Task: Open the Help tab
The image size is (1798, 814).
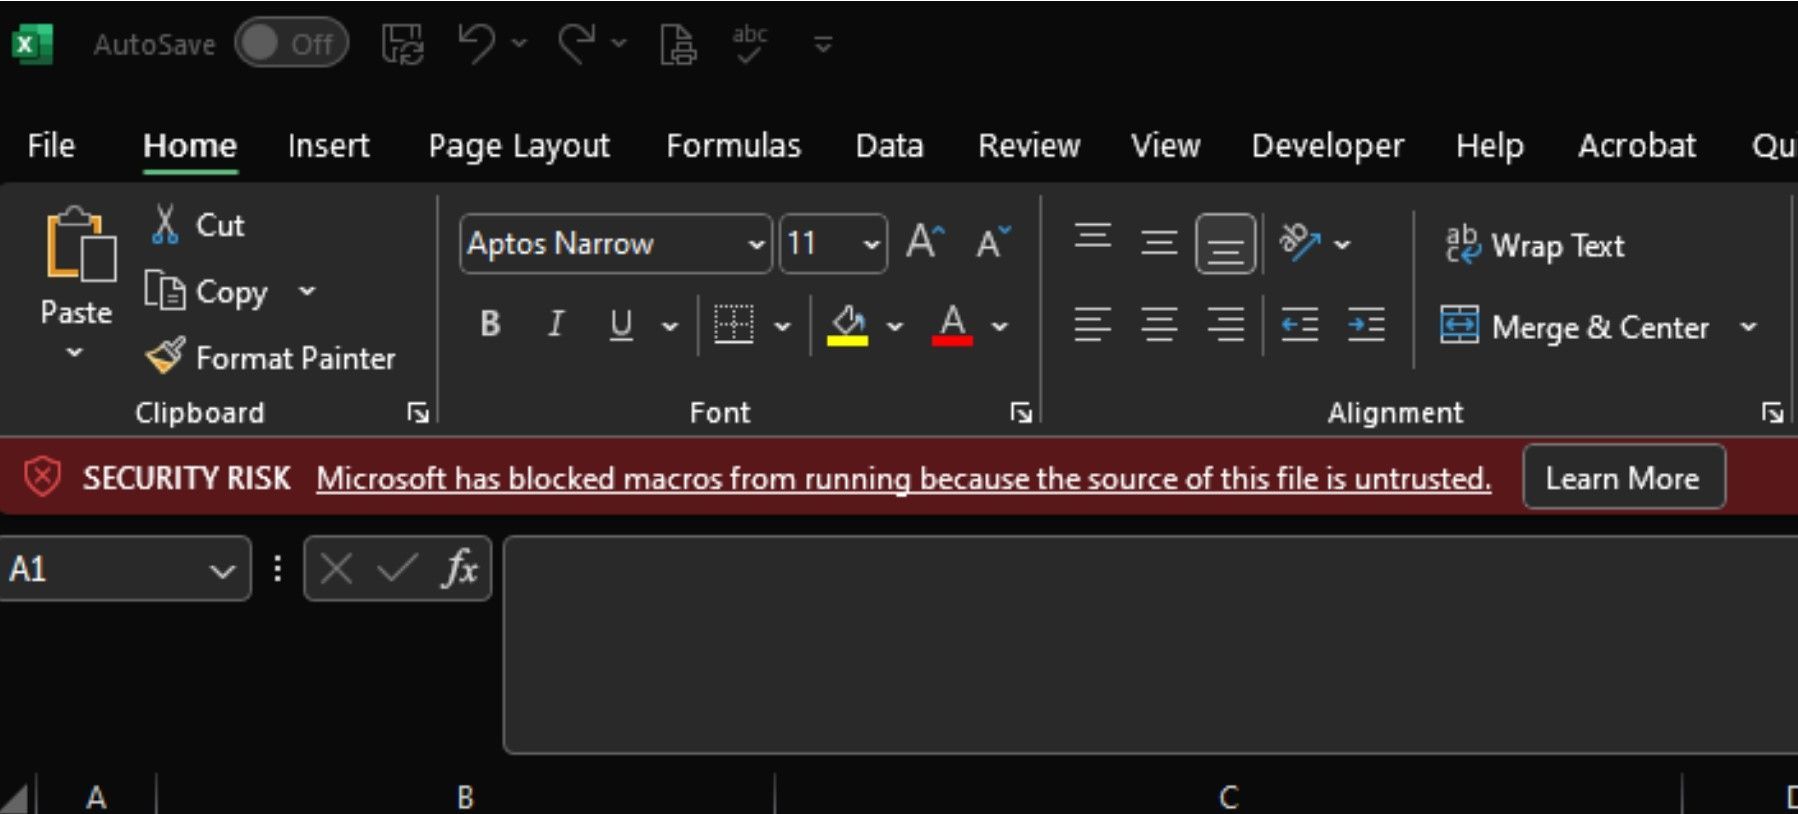Action: point(1489,146)
